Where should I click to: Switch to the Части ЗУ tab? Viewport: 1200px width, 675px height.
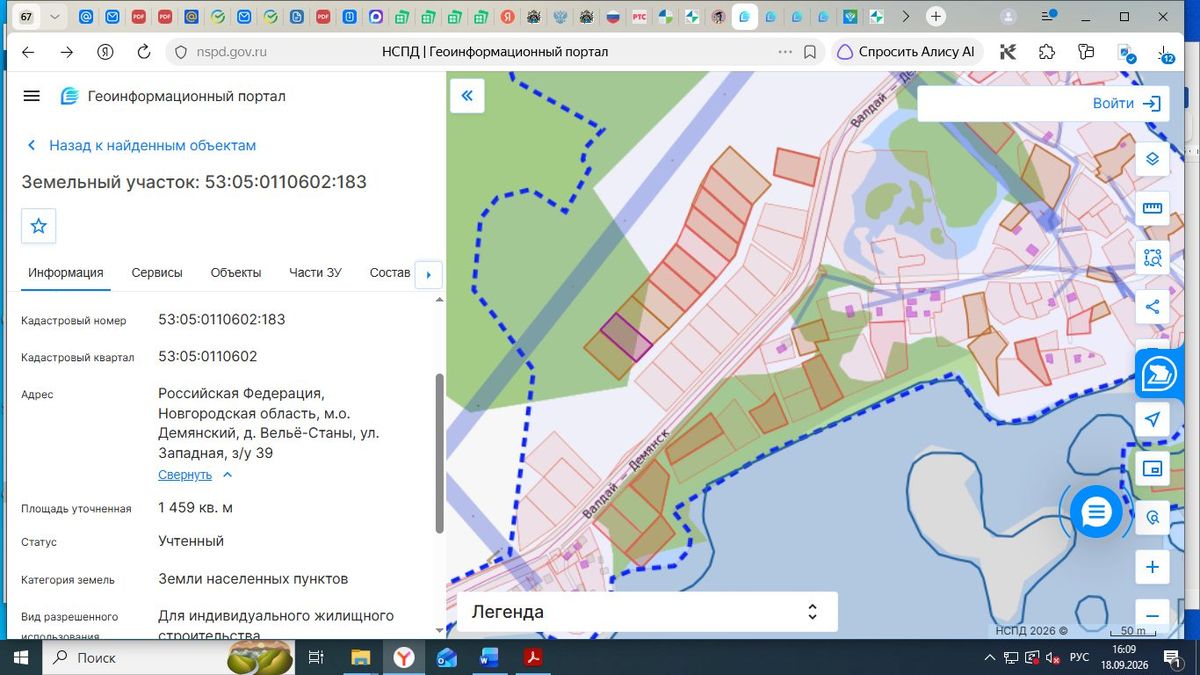point(315,273)
